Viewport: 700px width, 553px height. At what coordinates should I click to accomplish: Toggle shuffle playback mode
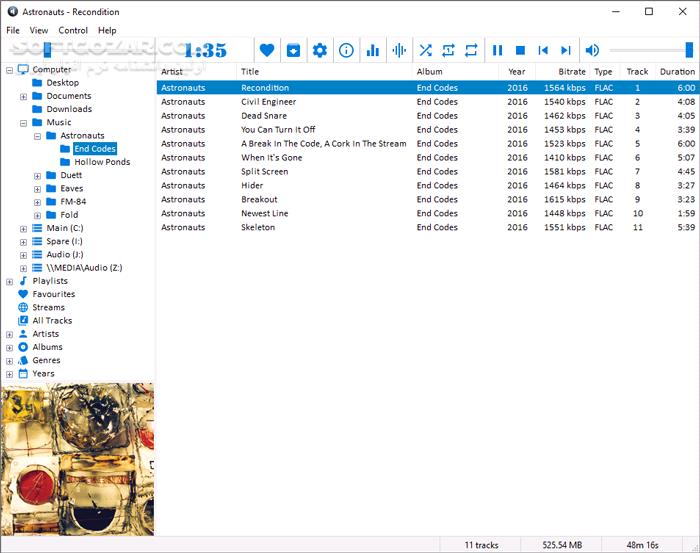425,50
